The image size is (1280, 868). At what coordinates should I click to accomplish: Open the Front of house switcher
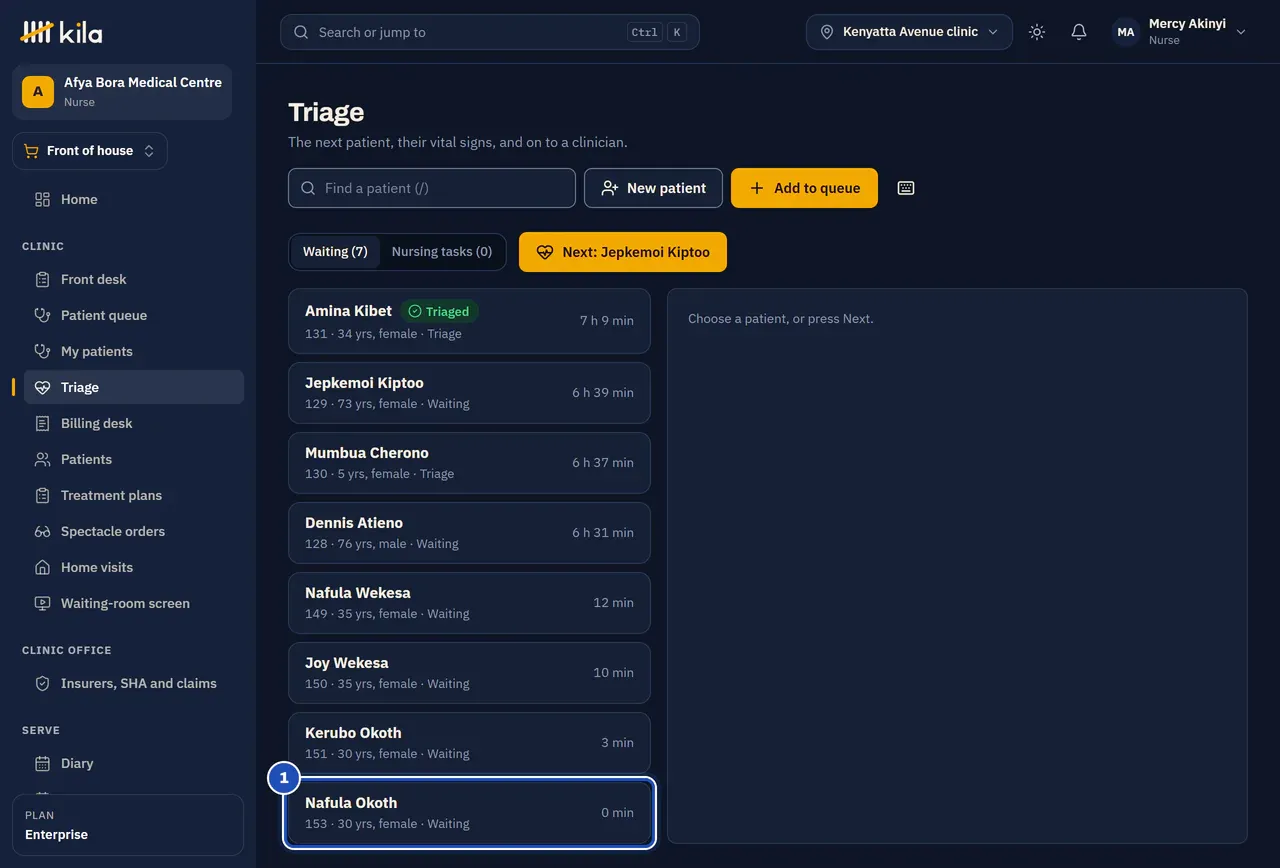90,151
